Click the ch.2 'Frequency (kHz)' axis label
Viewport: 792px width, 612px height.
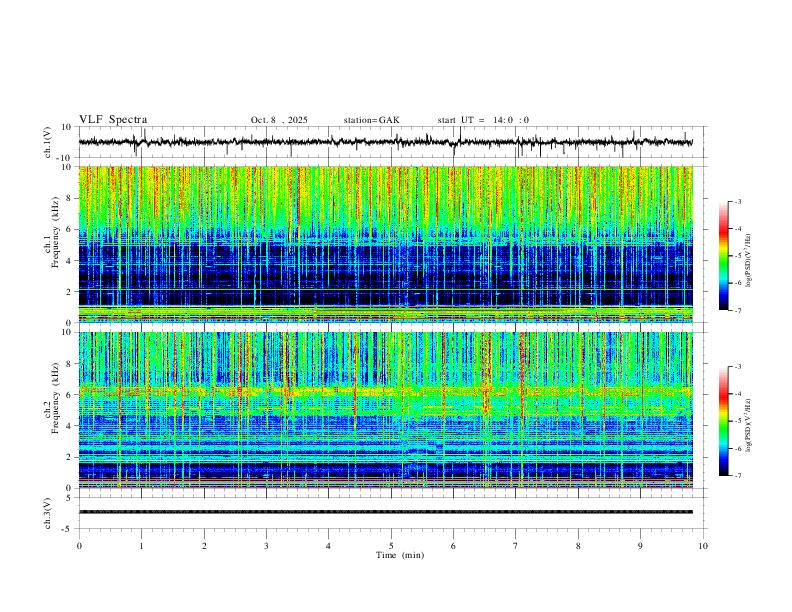55,398
